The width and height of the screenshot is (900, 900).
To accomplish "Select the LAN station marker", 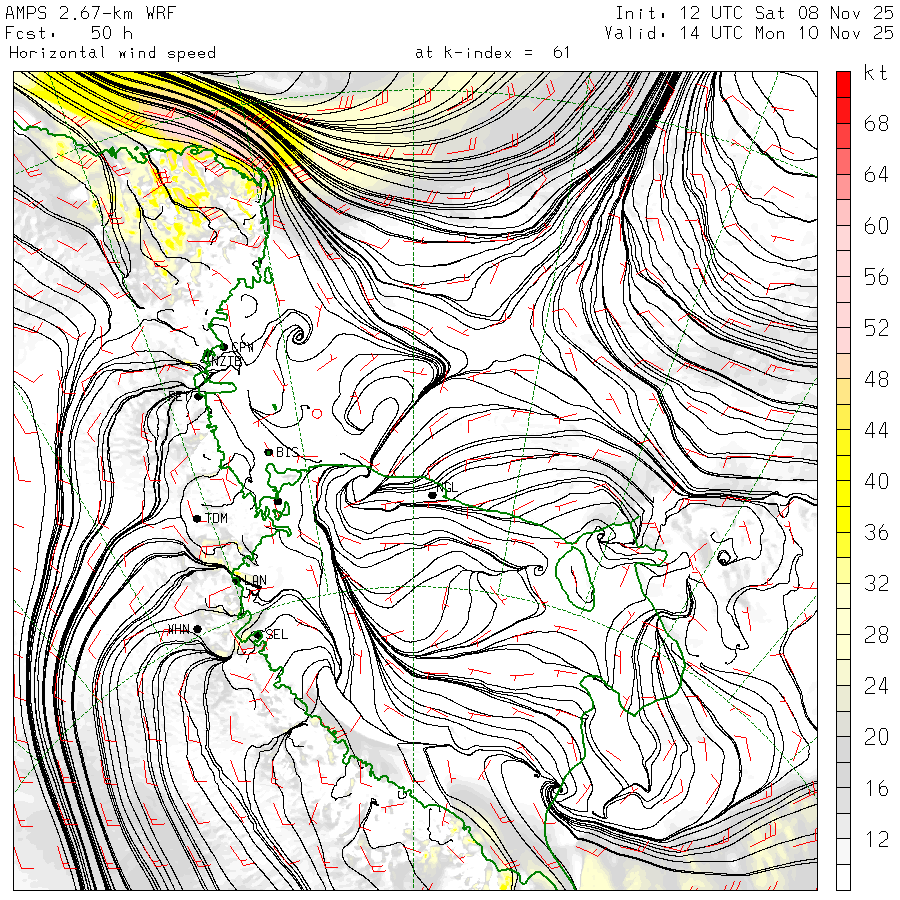I will pyautogui.click(x=237, y=580).
